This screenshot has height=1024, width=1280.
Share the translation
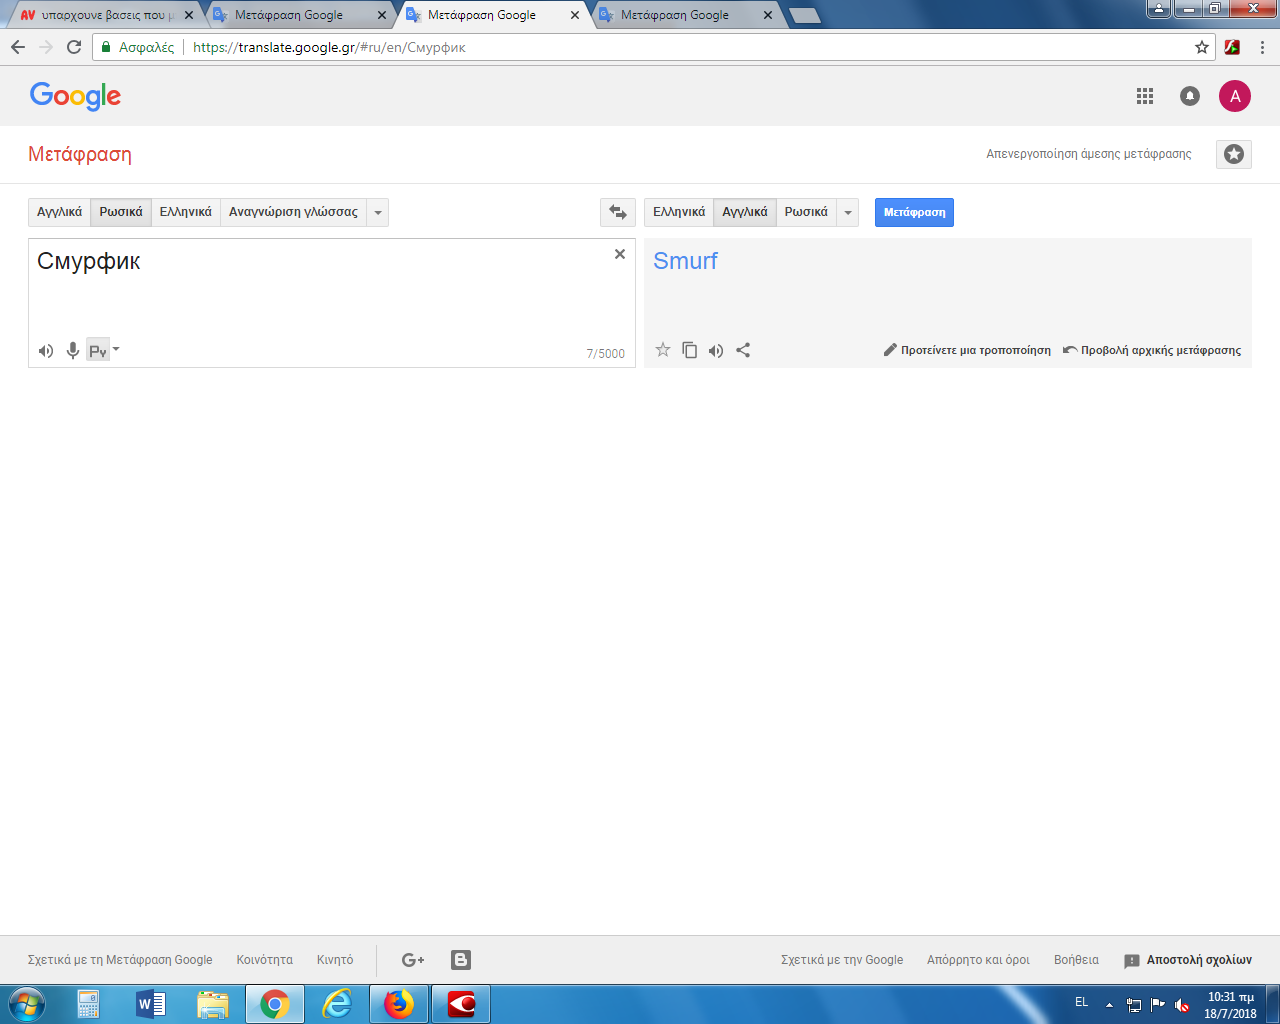click(x=743, y=350)
